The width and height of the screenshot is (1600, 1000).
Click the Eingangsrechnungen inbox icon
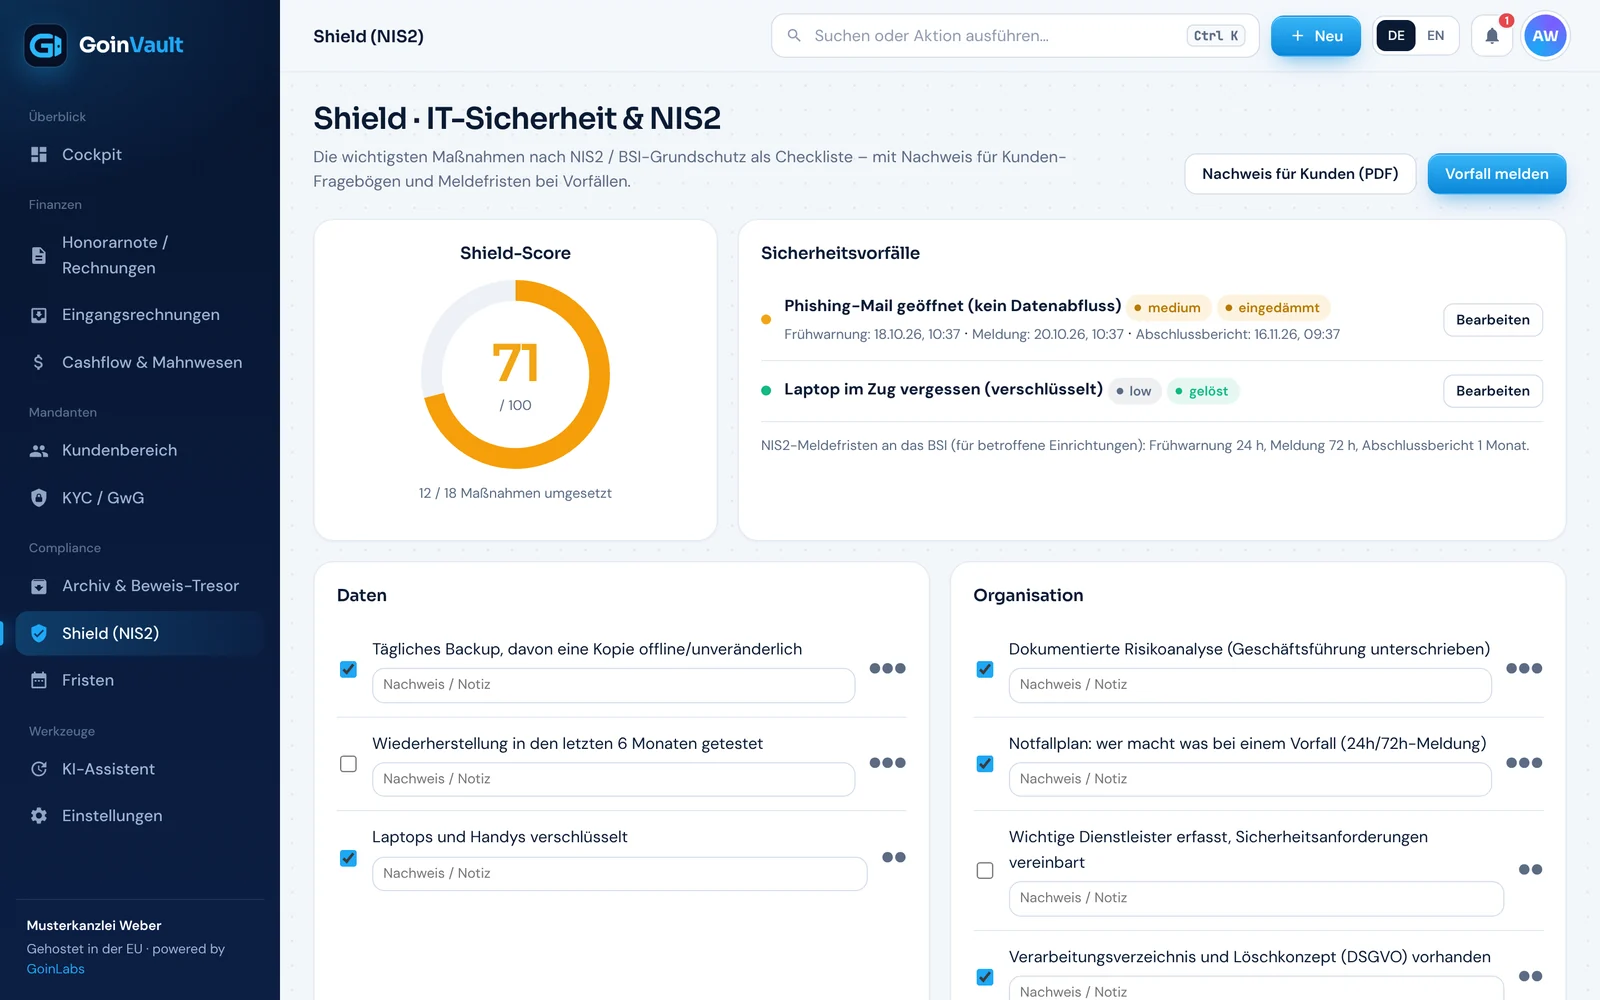pos(39,315)
